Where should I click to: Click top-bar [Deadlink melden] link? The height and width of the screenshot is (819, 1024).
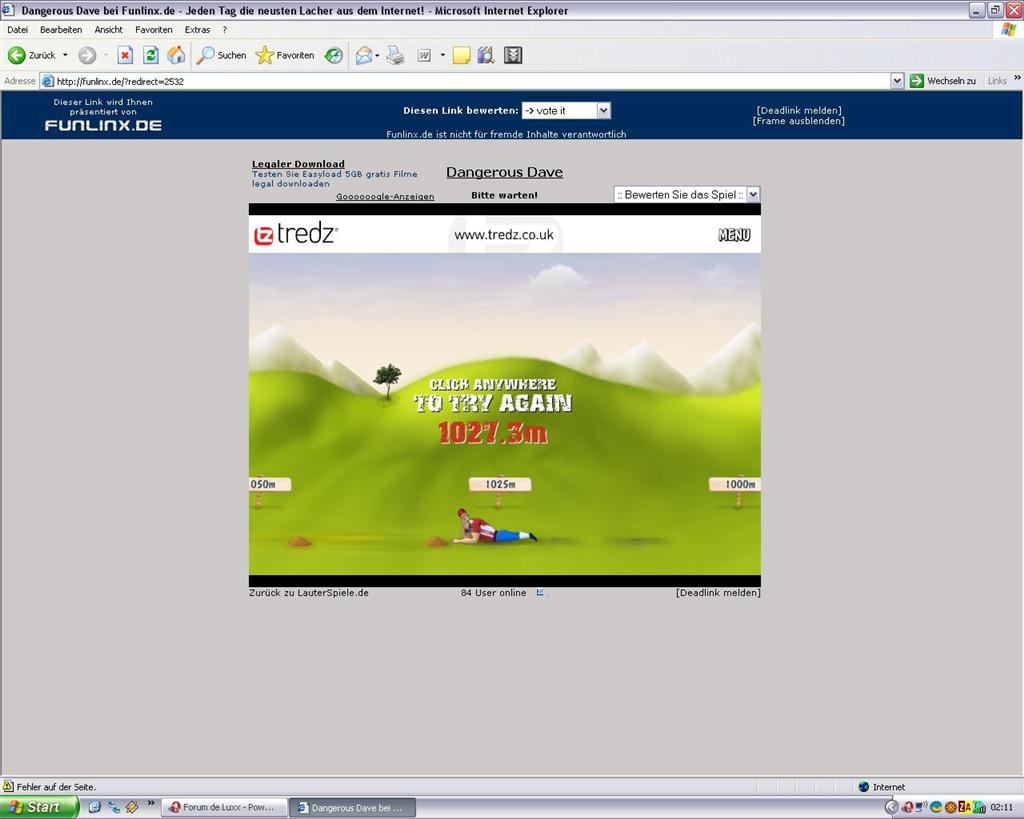pos(799,110)
